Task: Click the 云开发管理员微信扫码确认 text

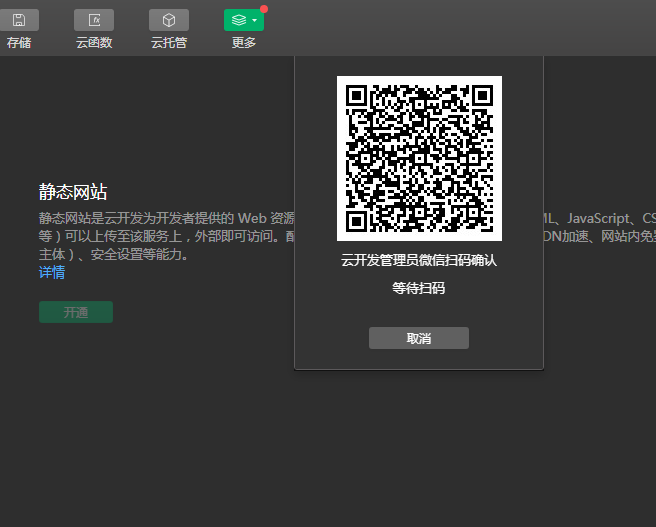Action: point(419,260)
